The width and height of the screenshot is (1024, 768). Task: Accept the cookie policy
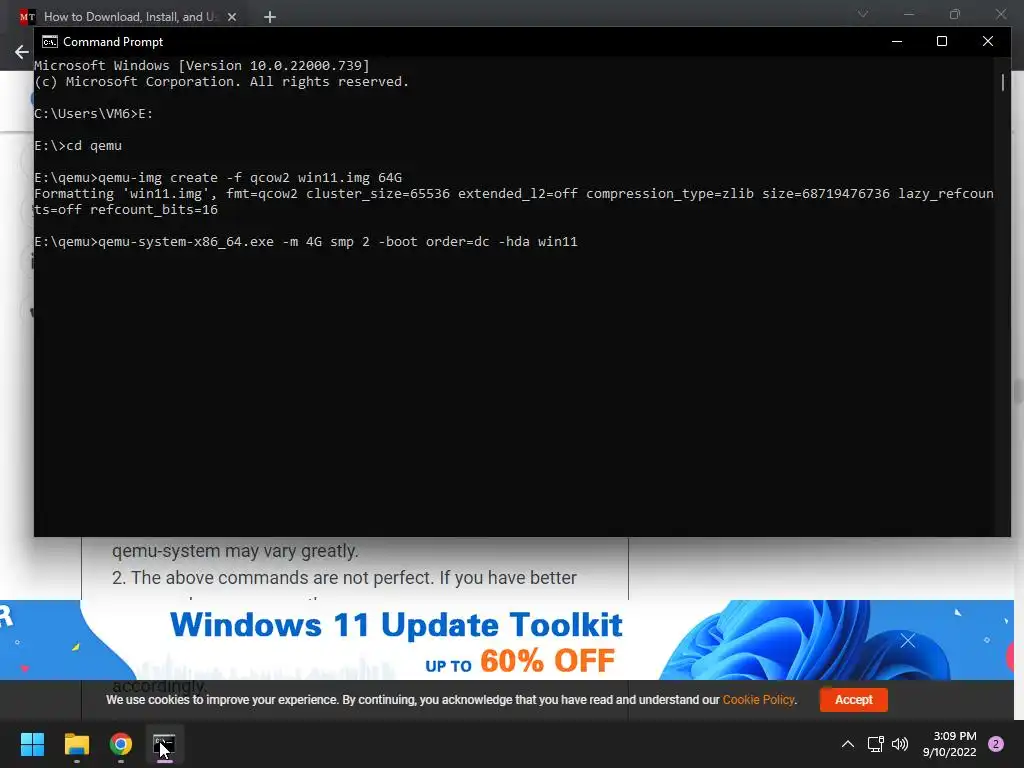pos(854,699)
